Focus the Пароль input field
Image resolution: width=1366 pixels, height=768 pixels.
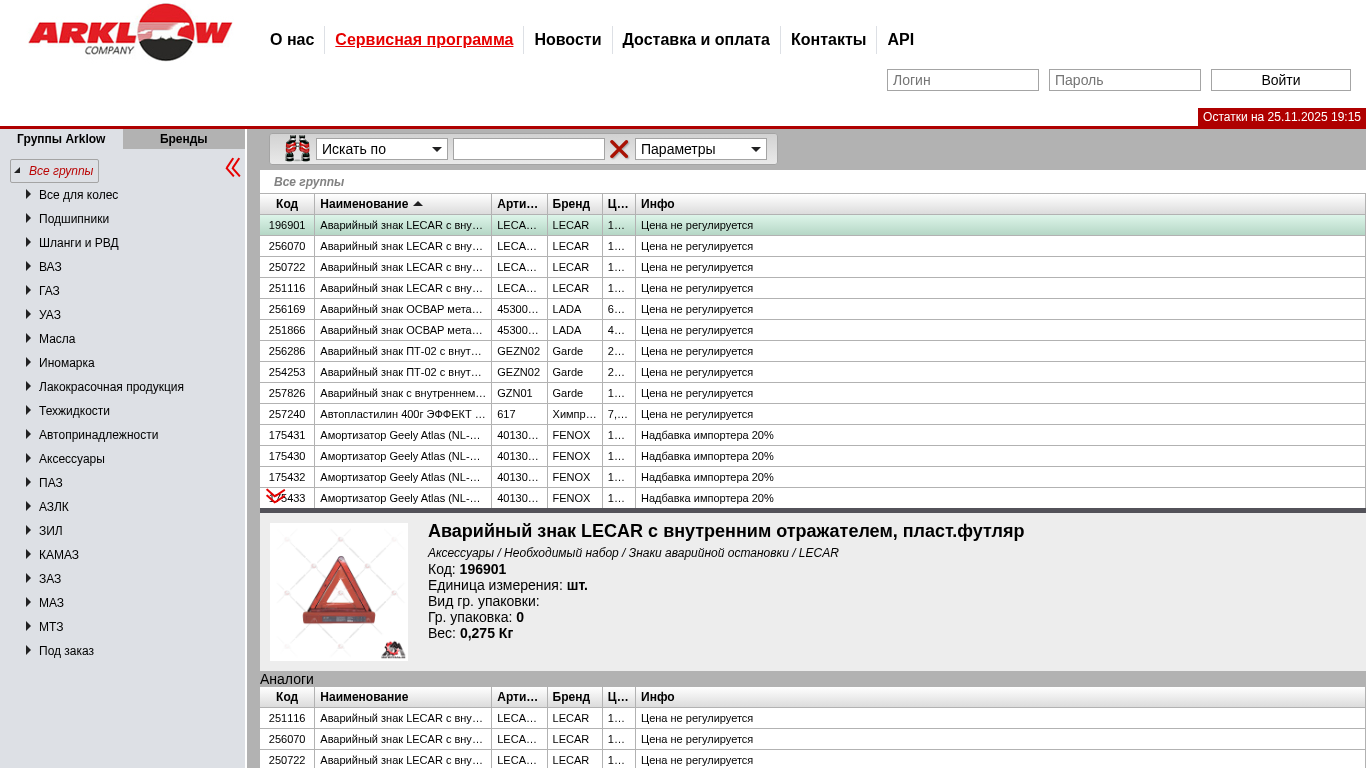click(1124, 80)
